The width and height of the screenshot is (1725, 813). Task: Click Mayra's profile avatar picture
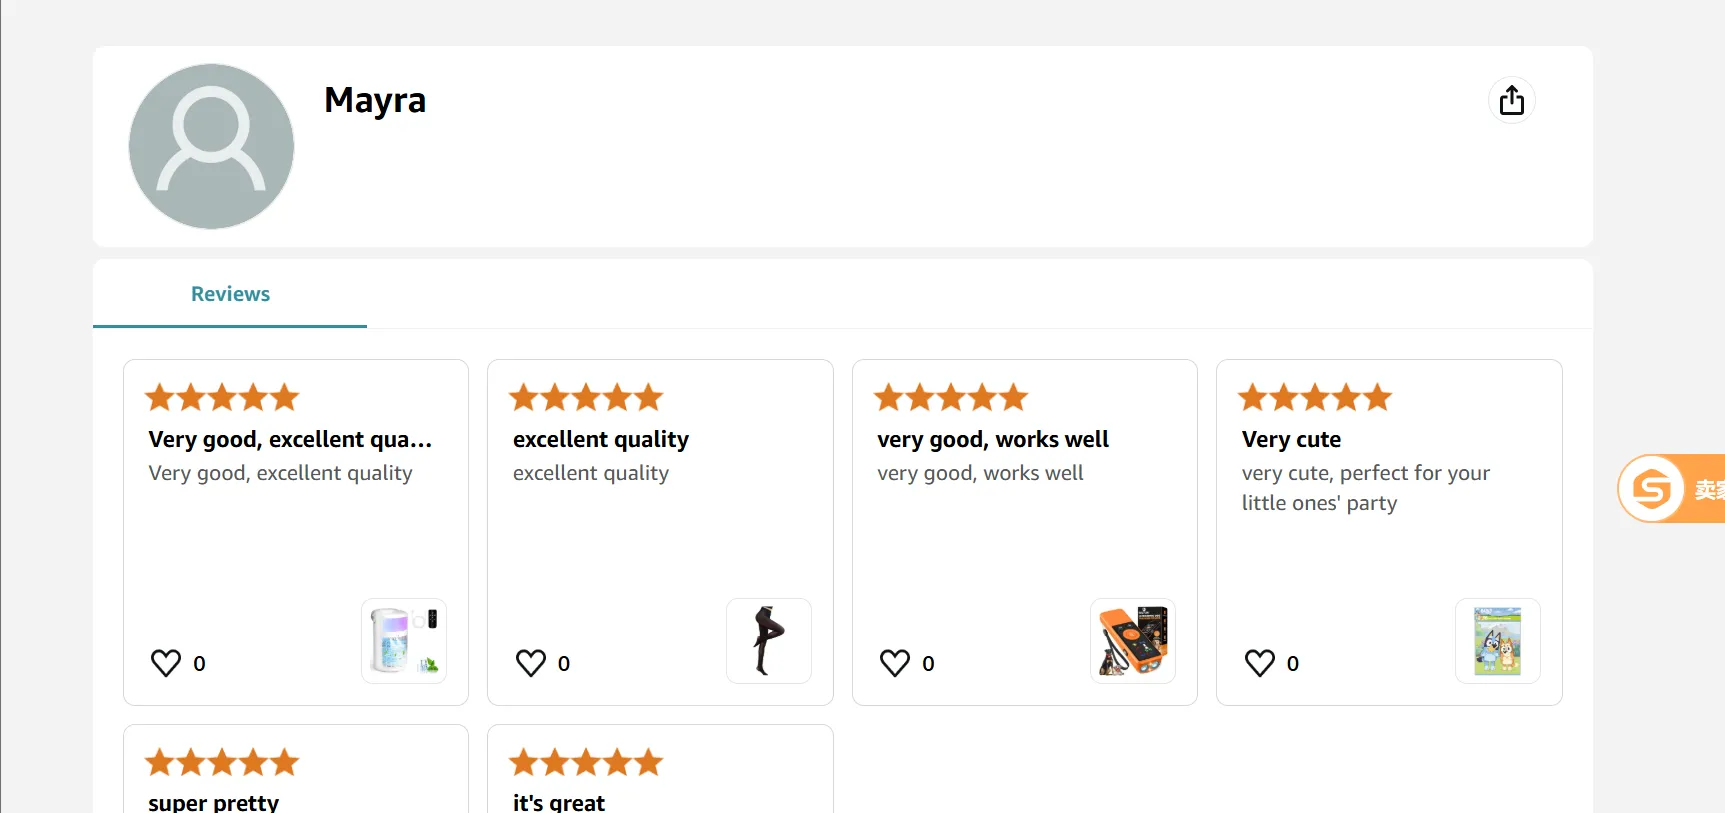point(211,146)
